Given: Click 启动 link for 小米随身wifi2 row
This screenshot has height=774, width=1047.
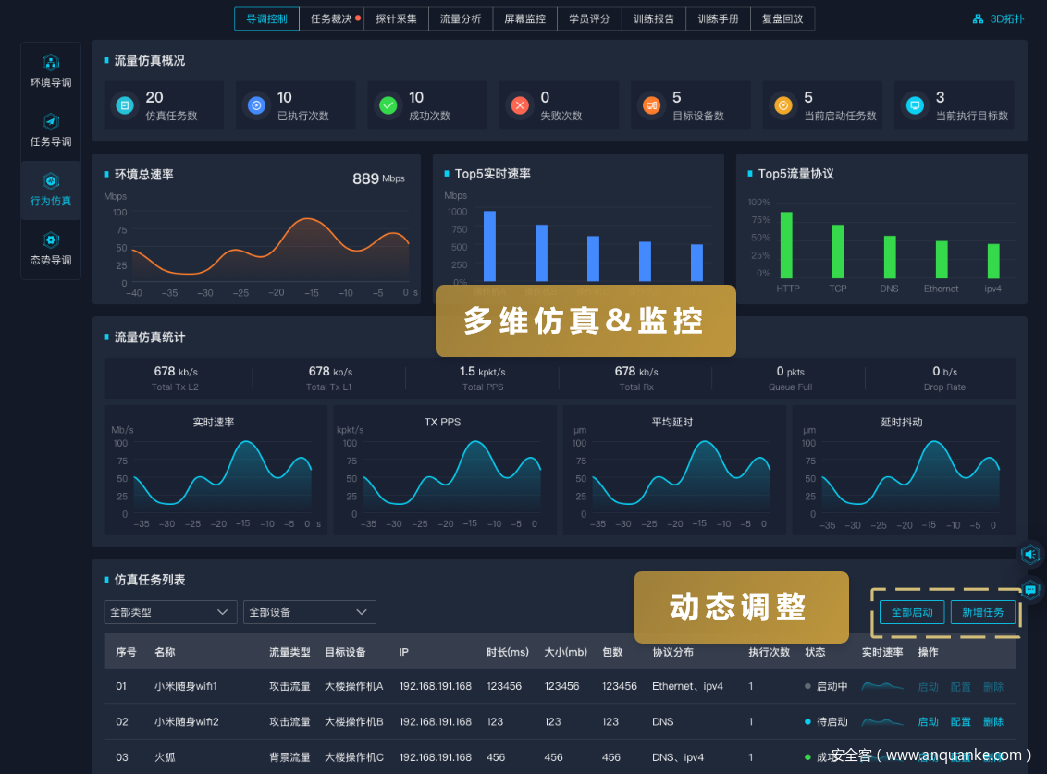Looking at the screenshot, I should click(x=928, y=722).
